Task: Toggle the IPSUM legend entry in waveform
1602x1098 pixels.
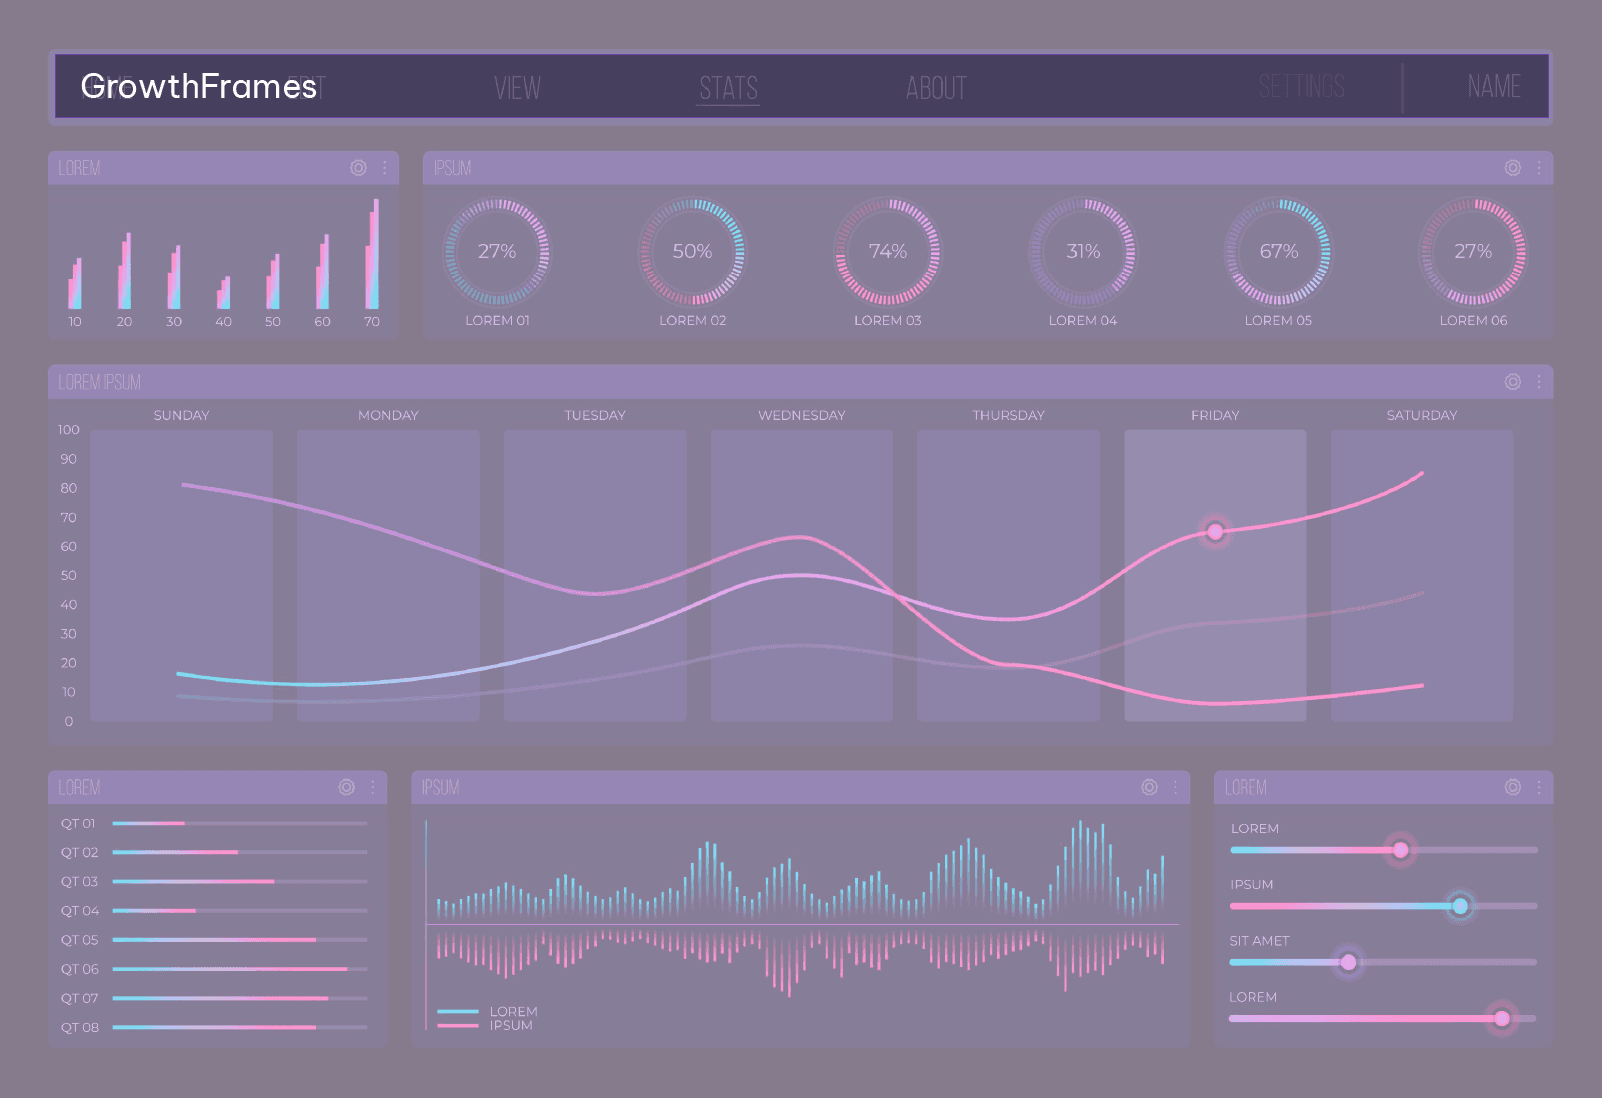Action: (486, 1025)
